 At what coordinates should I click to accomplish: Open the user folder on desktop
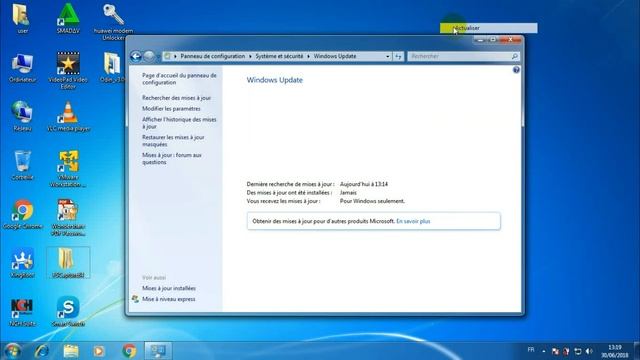(21, 19)
